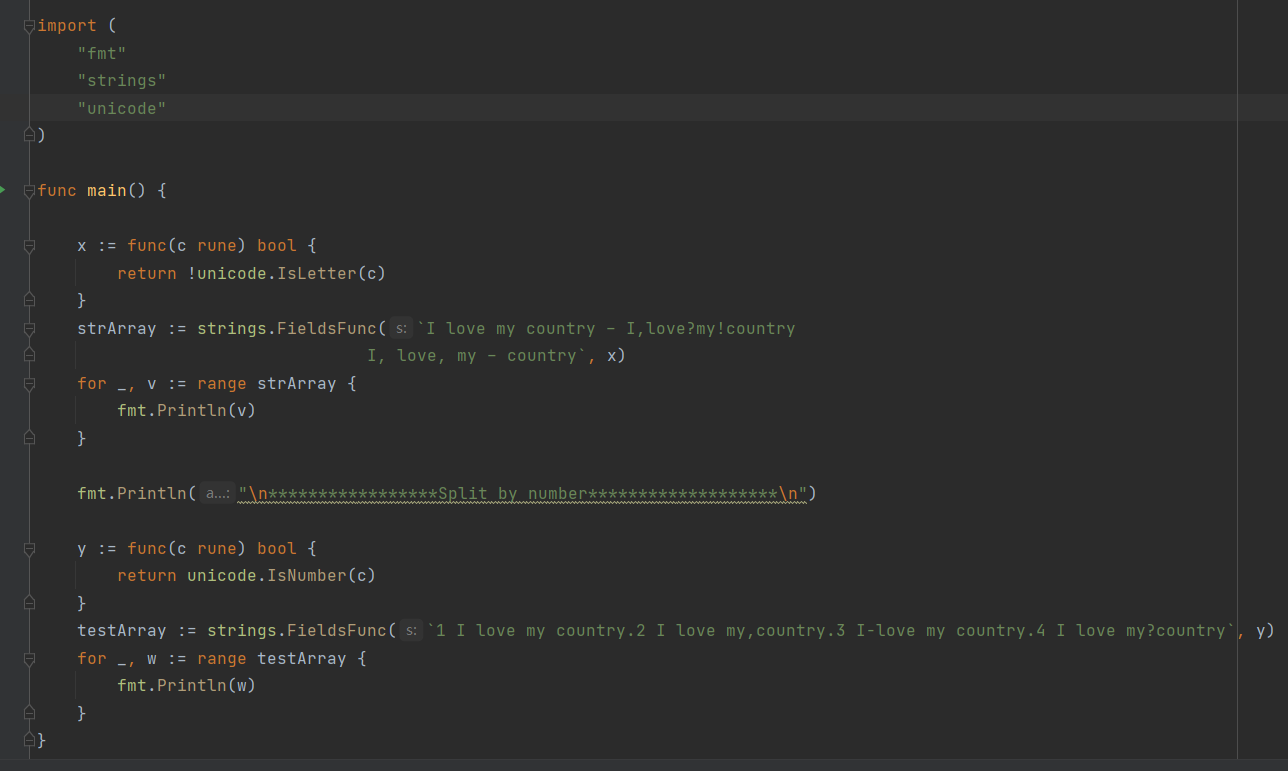The width and height of the screenshot is (1288, 771).
Task: Click the s: parameter hint in first FieldsFunc
Action: (x=401, y=328)
